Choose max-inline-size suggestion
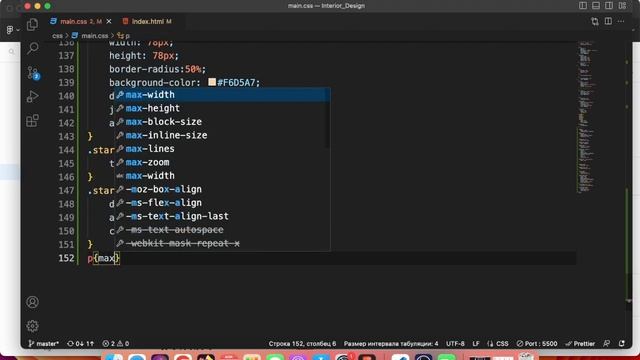This screenshot has width=640, height=360. (x=222, y=135)
